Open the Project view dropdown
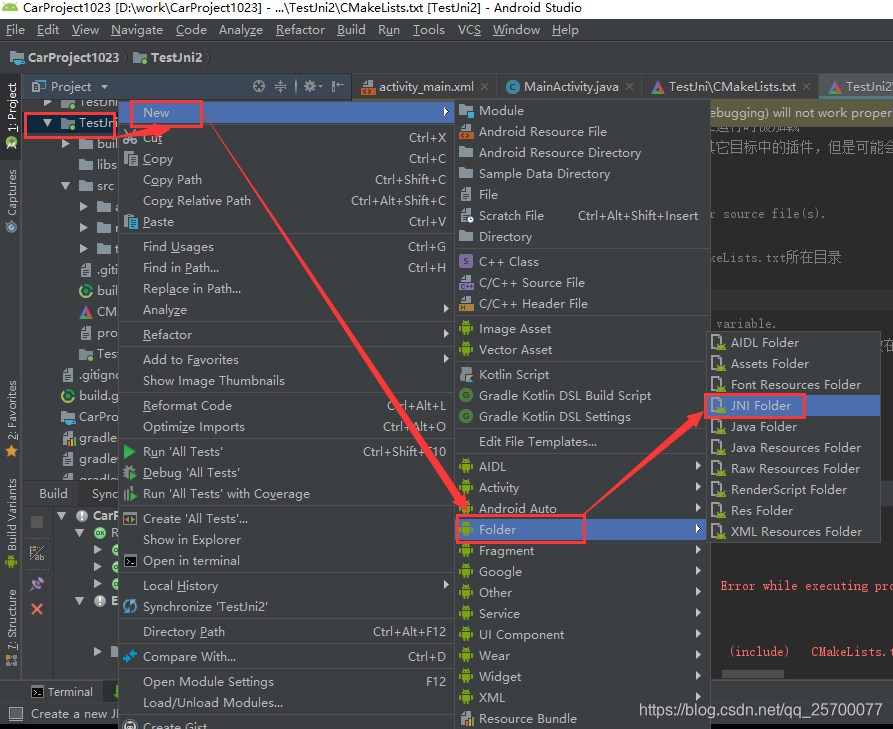Image resolution: width=893 pixels, height=729 pixels. [x=104, y=87]
